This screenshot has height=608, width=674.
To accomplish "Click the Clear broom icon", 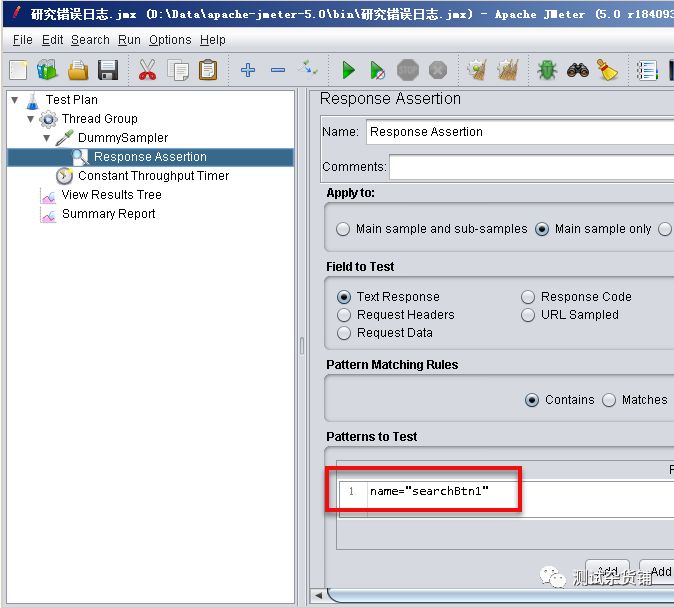I will tap(478, 70).
